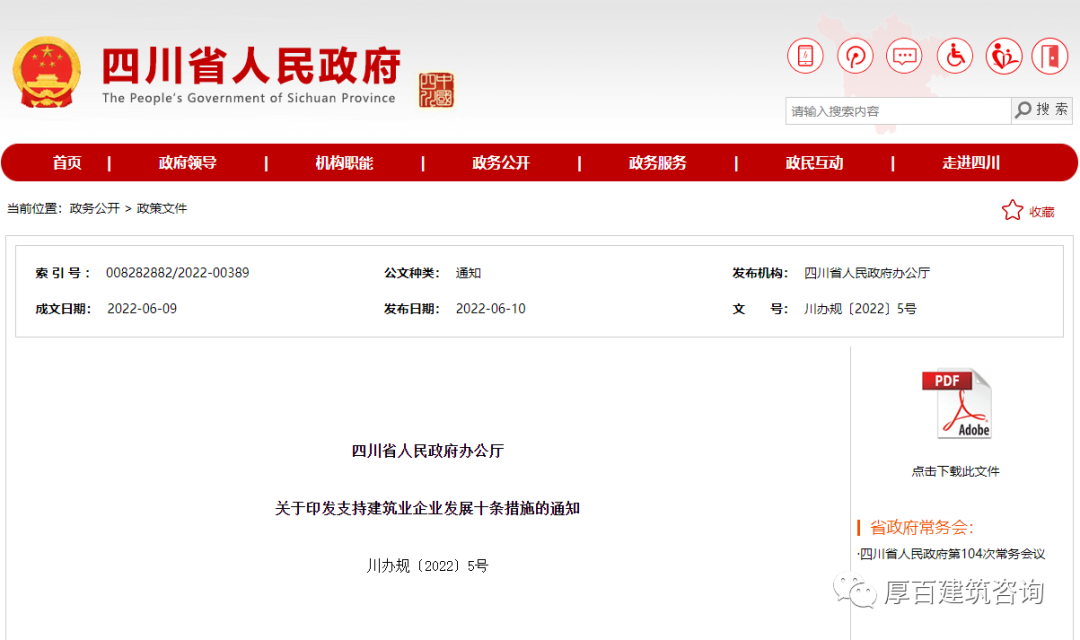Open 政民互动 in the red navbar
The image size is (1080, 640).
pyautogui.click(x=814, y=163)
